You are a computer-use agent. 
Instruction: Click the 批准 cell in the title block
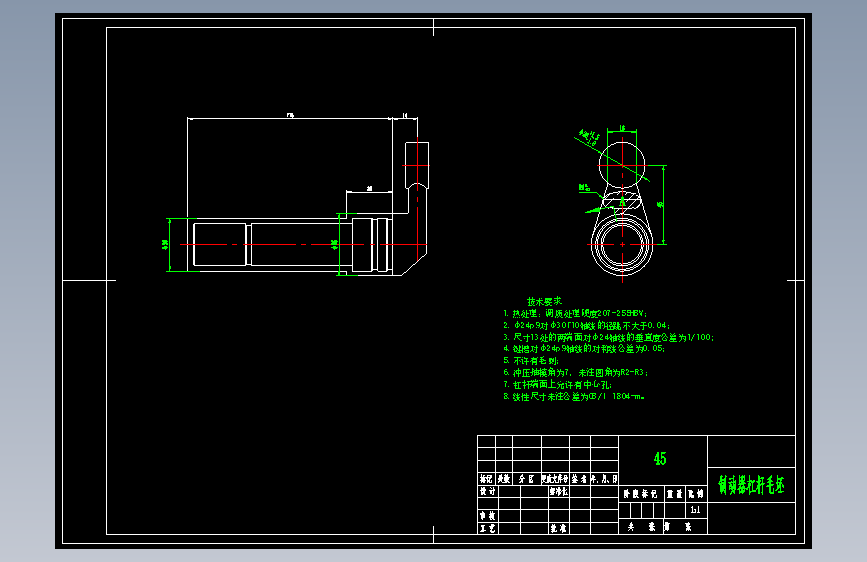[558, 528]
